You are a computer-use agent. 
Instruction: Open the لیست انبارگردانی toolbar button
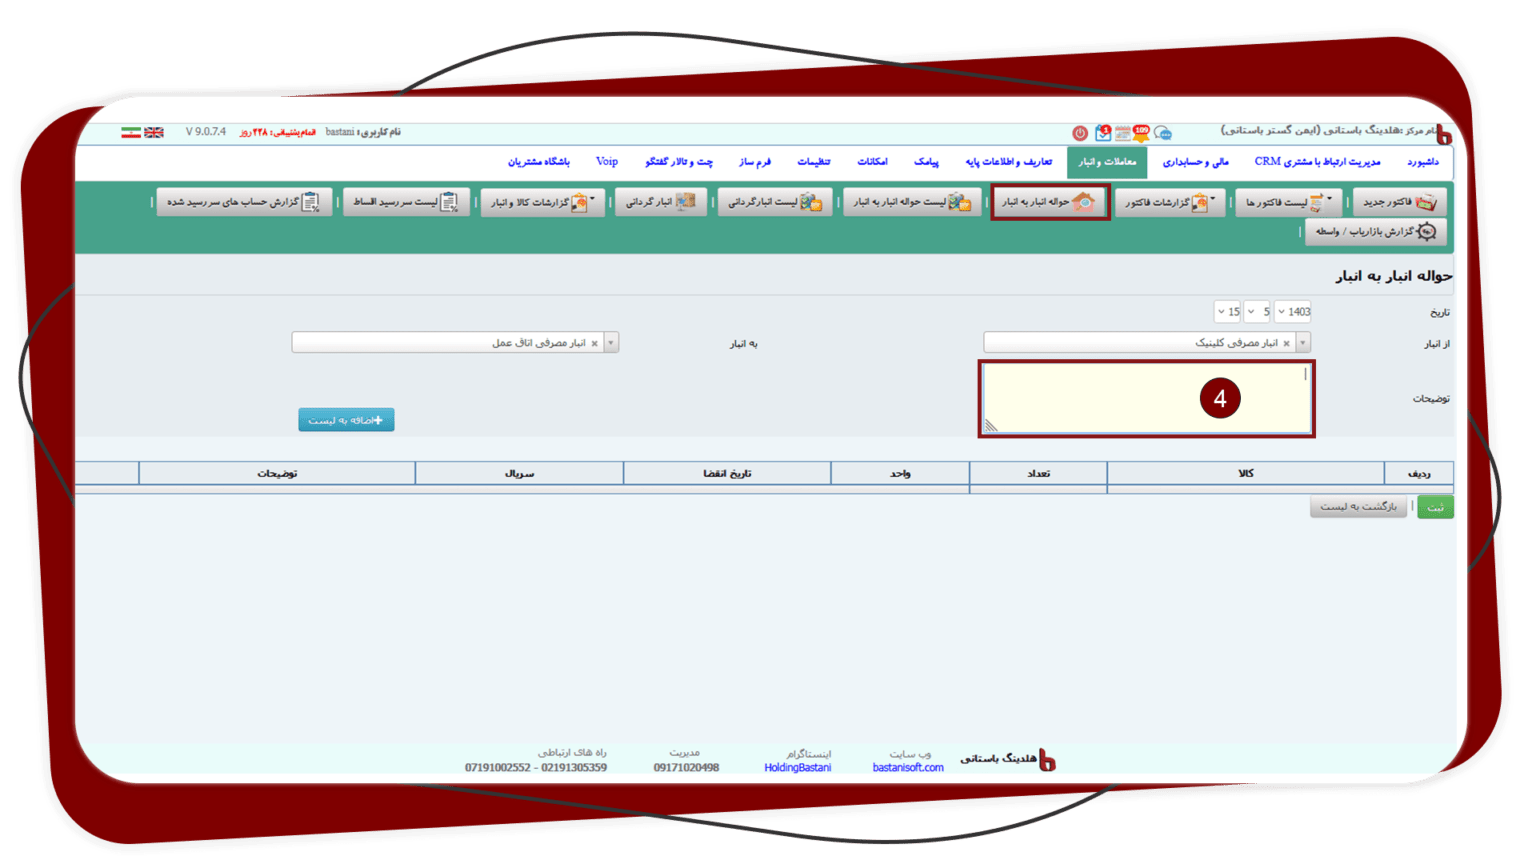point(775,202)
